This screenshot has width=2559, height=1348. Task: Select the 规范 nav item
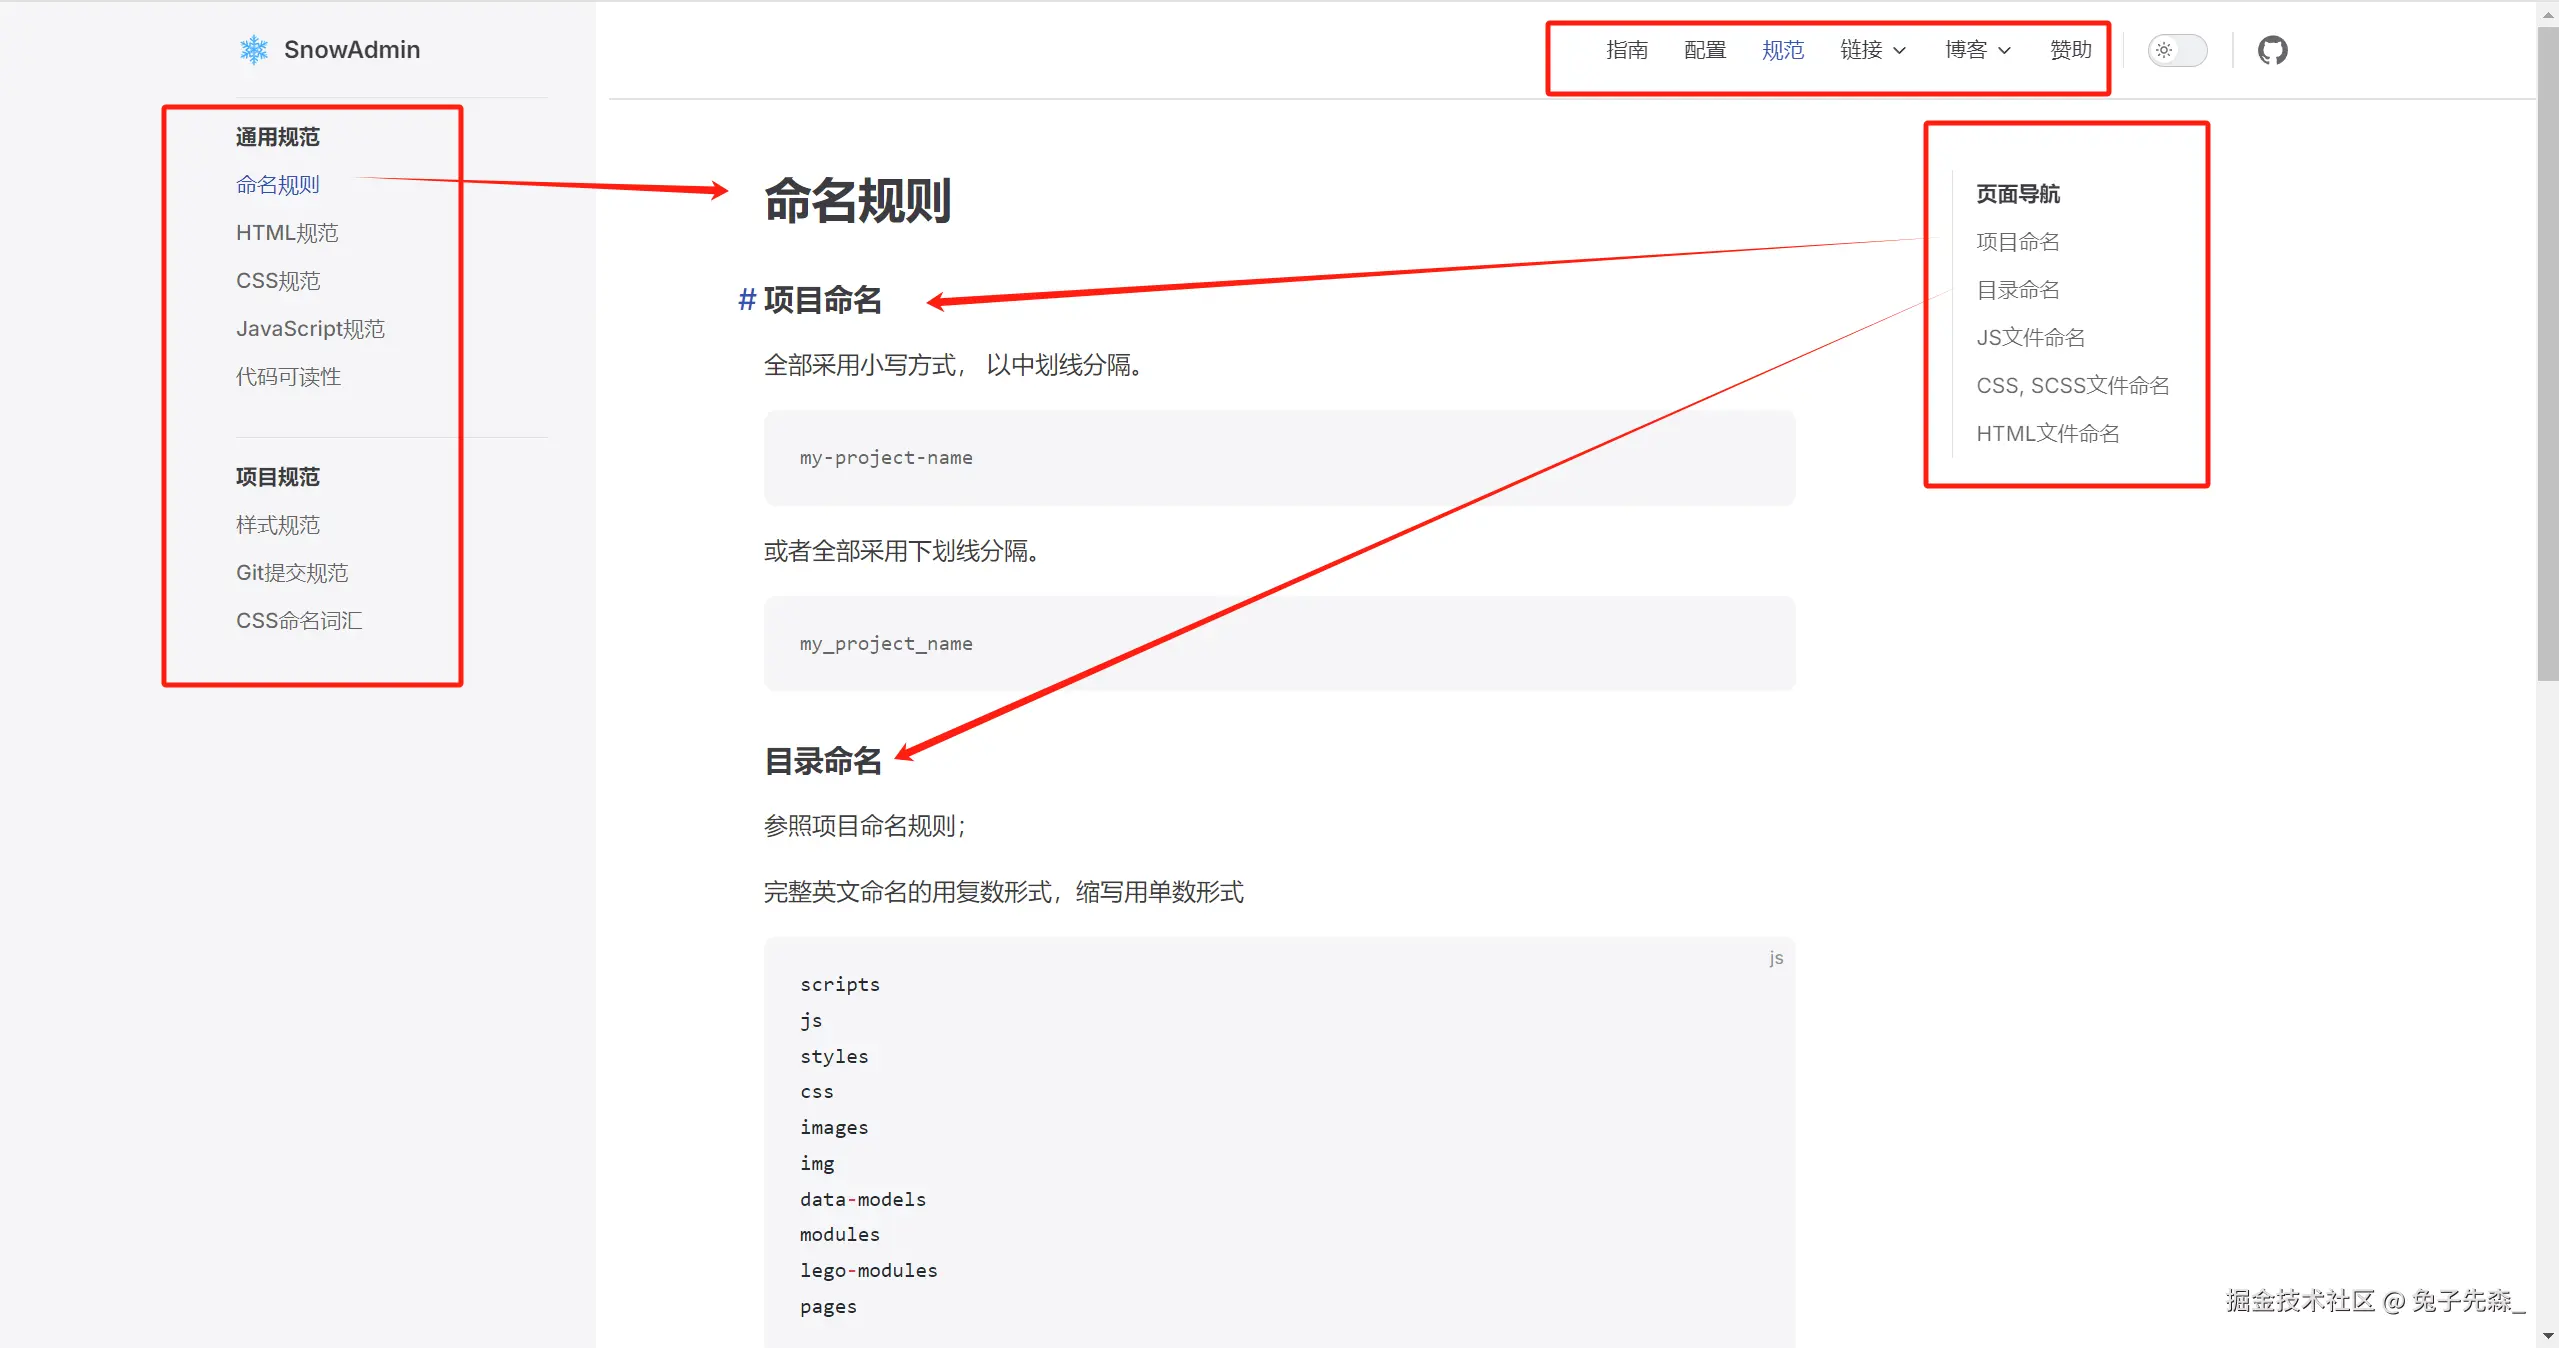point(1782,50)
